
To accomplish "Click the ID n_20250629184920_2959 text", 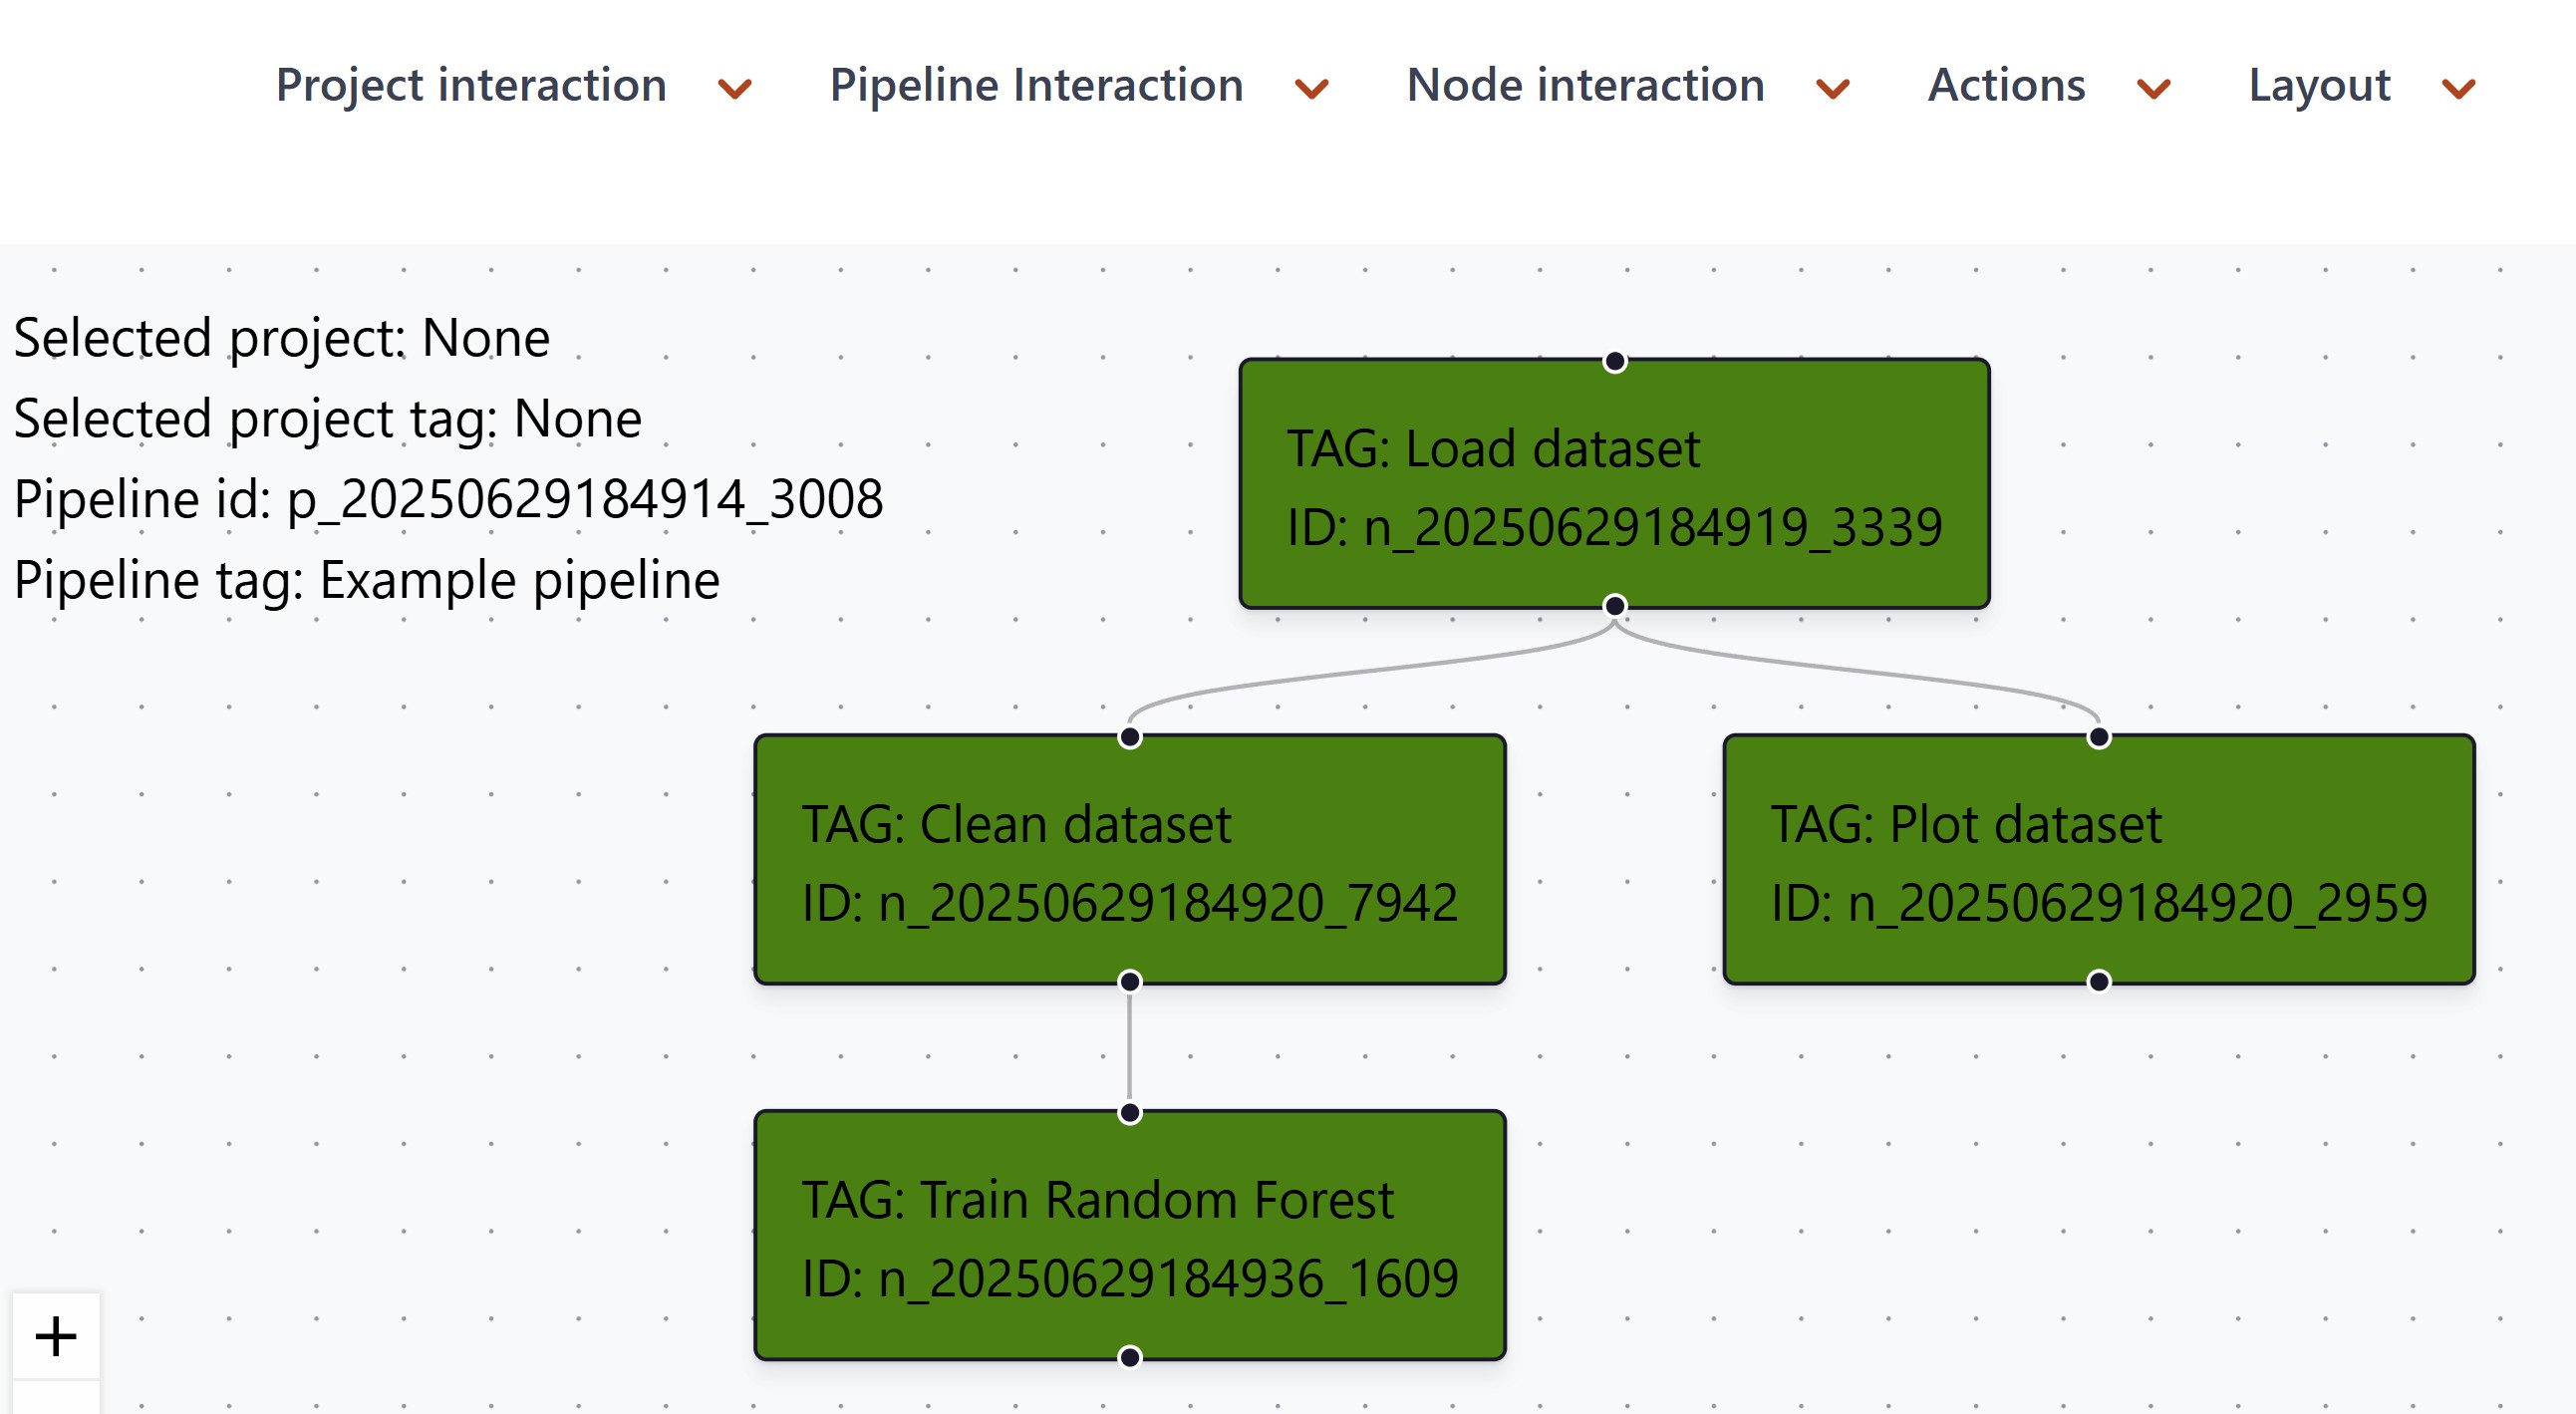I will [2099, 903].
